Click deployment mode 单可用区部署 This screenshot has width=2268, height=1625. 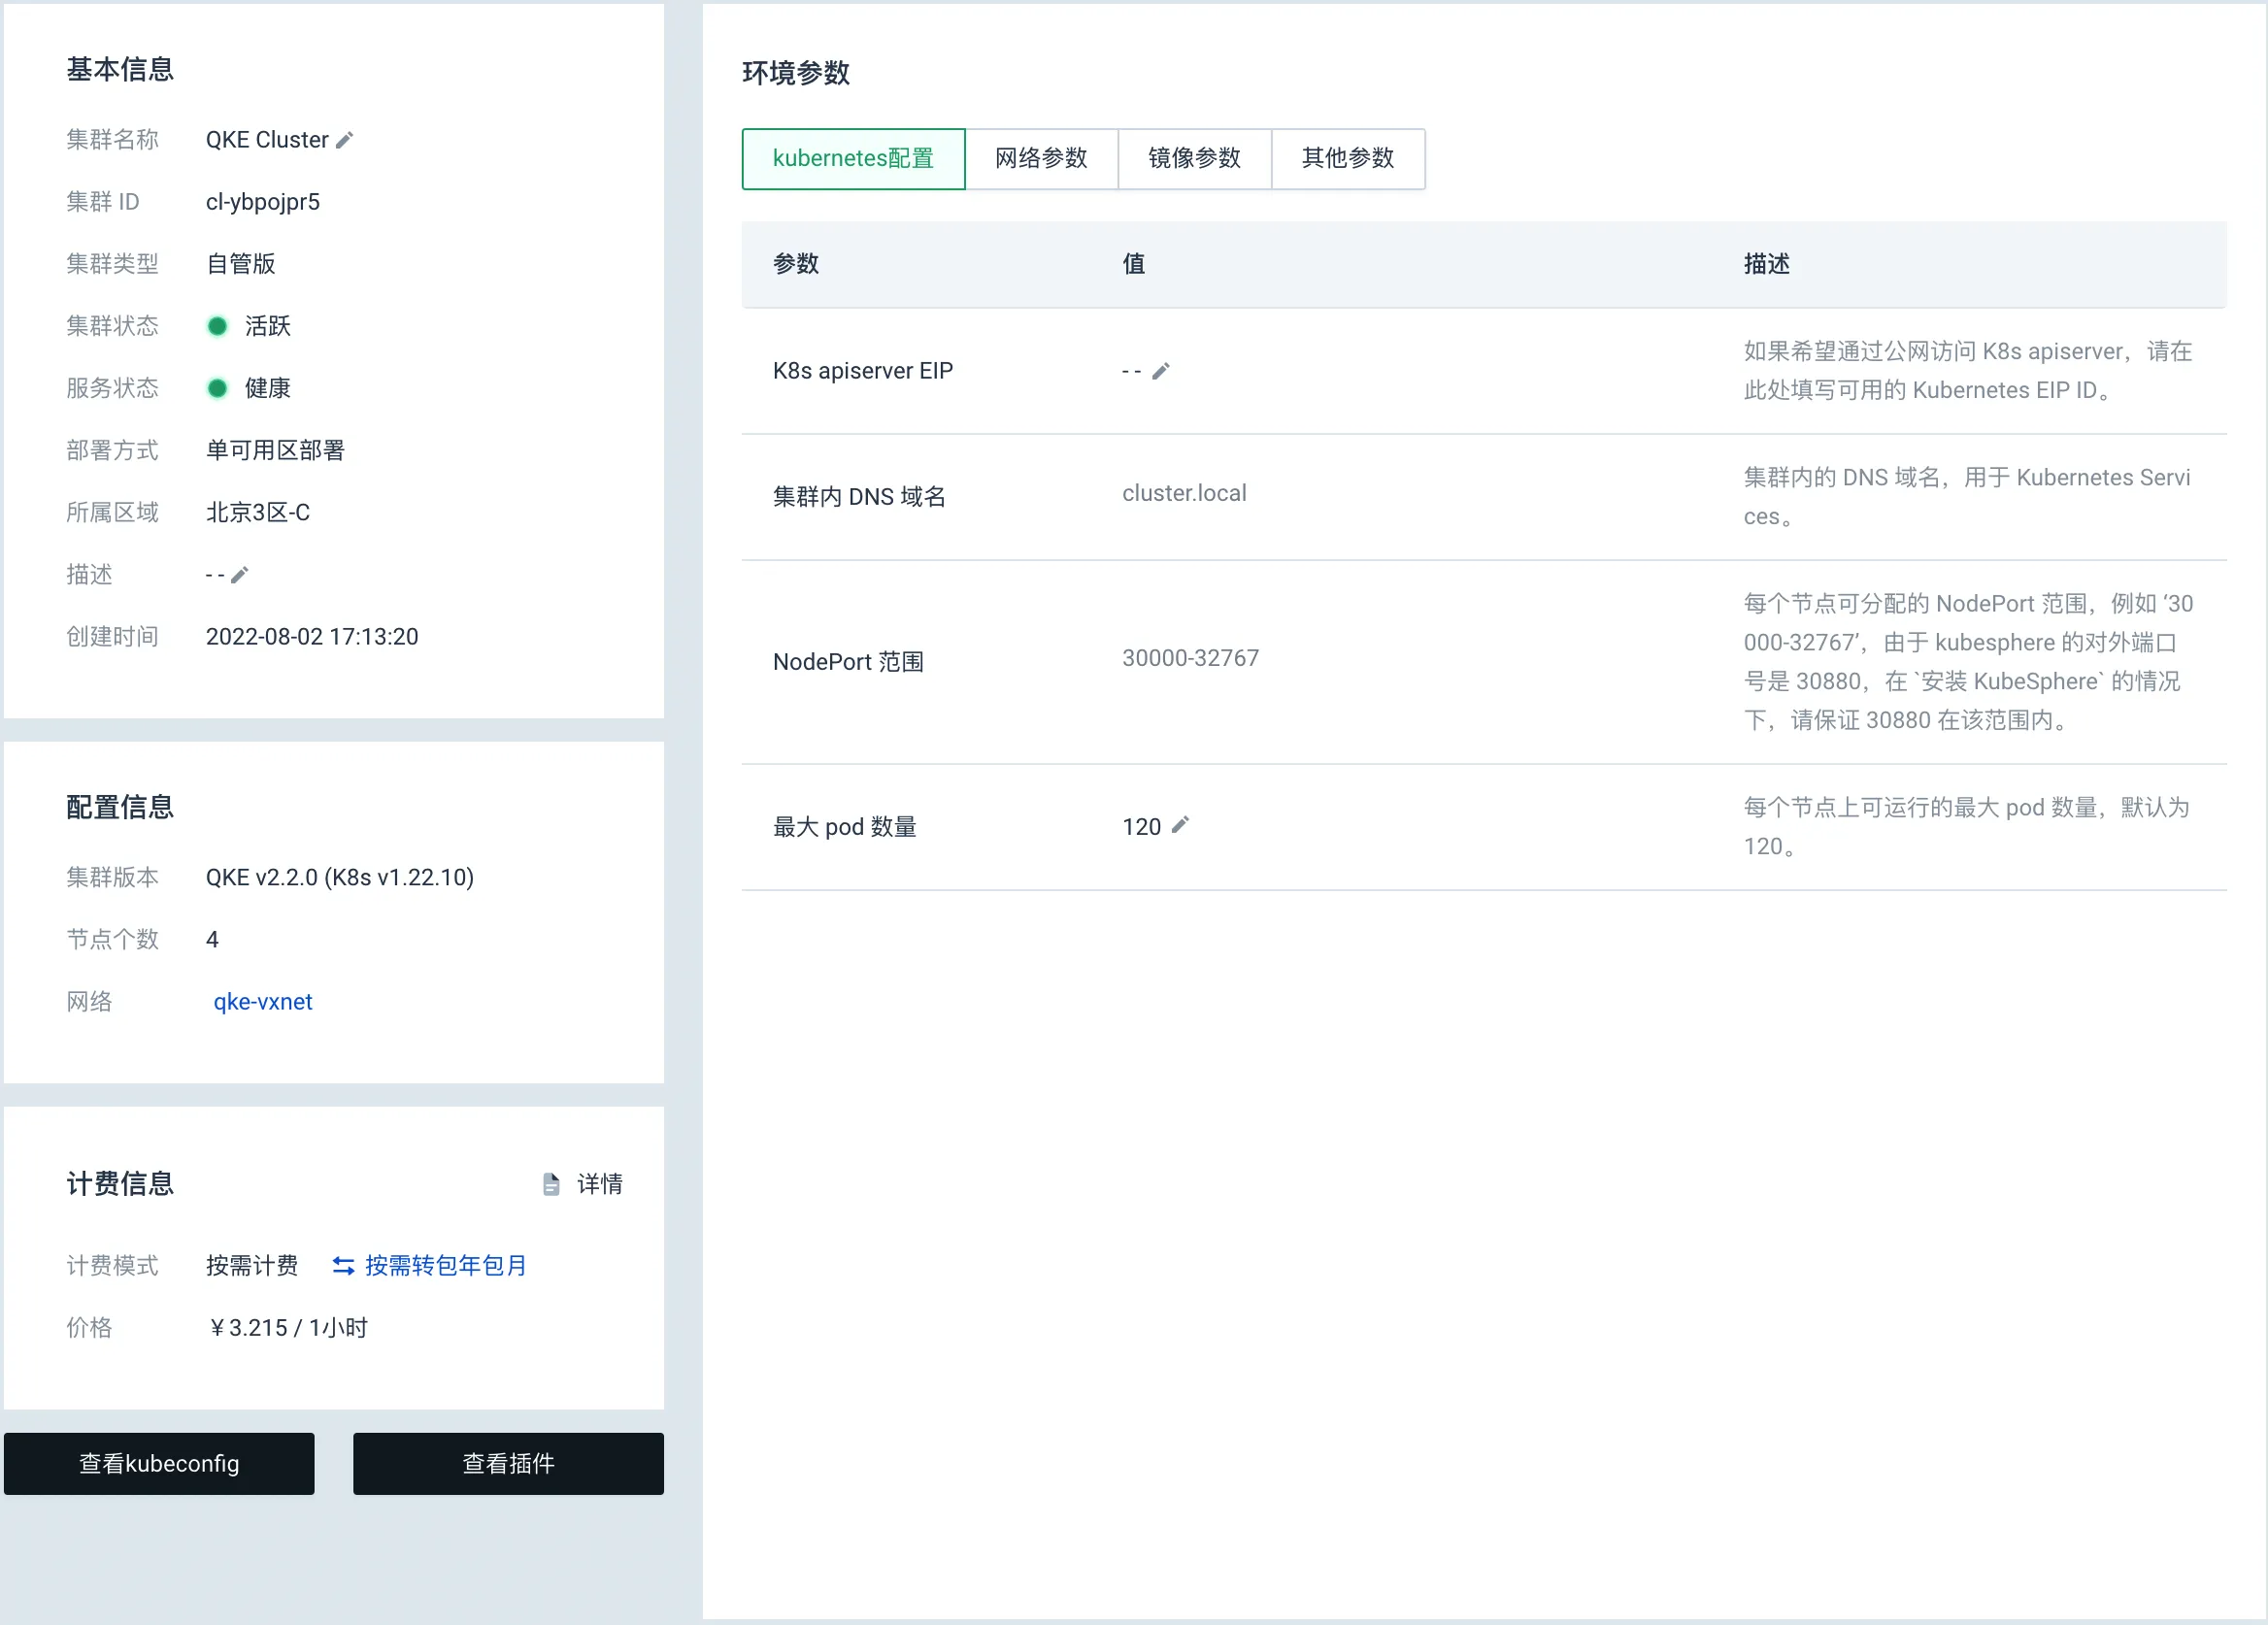pos(275,450)
